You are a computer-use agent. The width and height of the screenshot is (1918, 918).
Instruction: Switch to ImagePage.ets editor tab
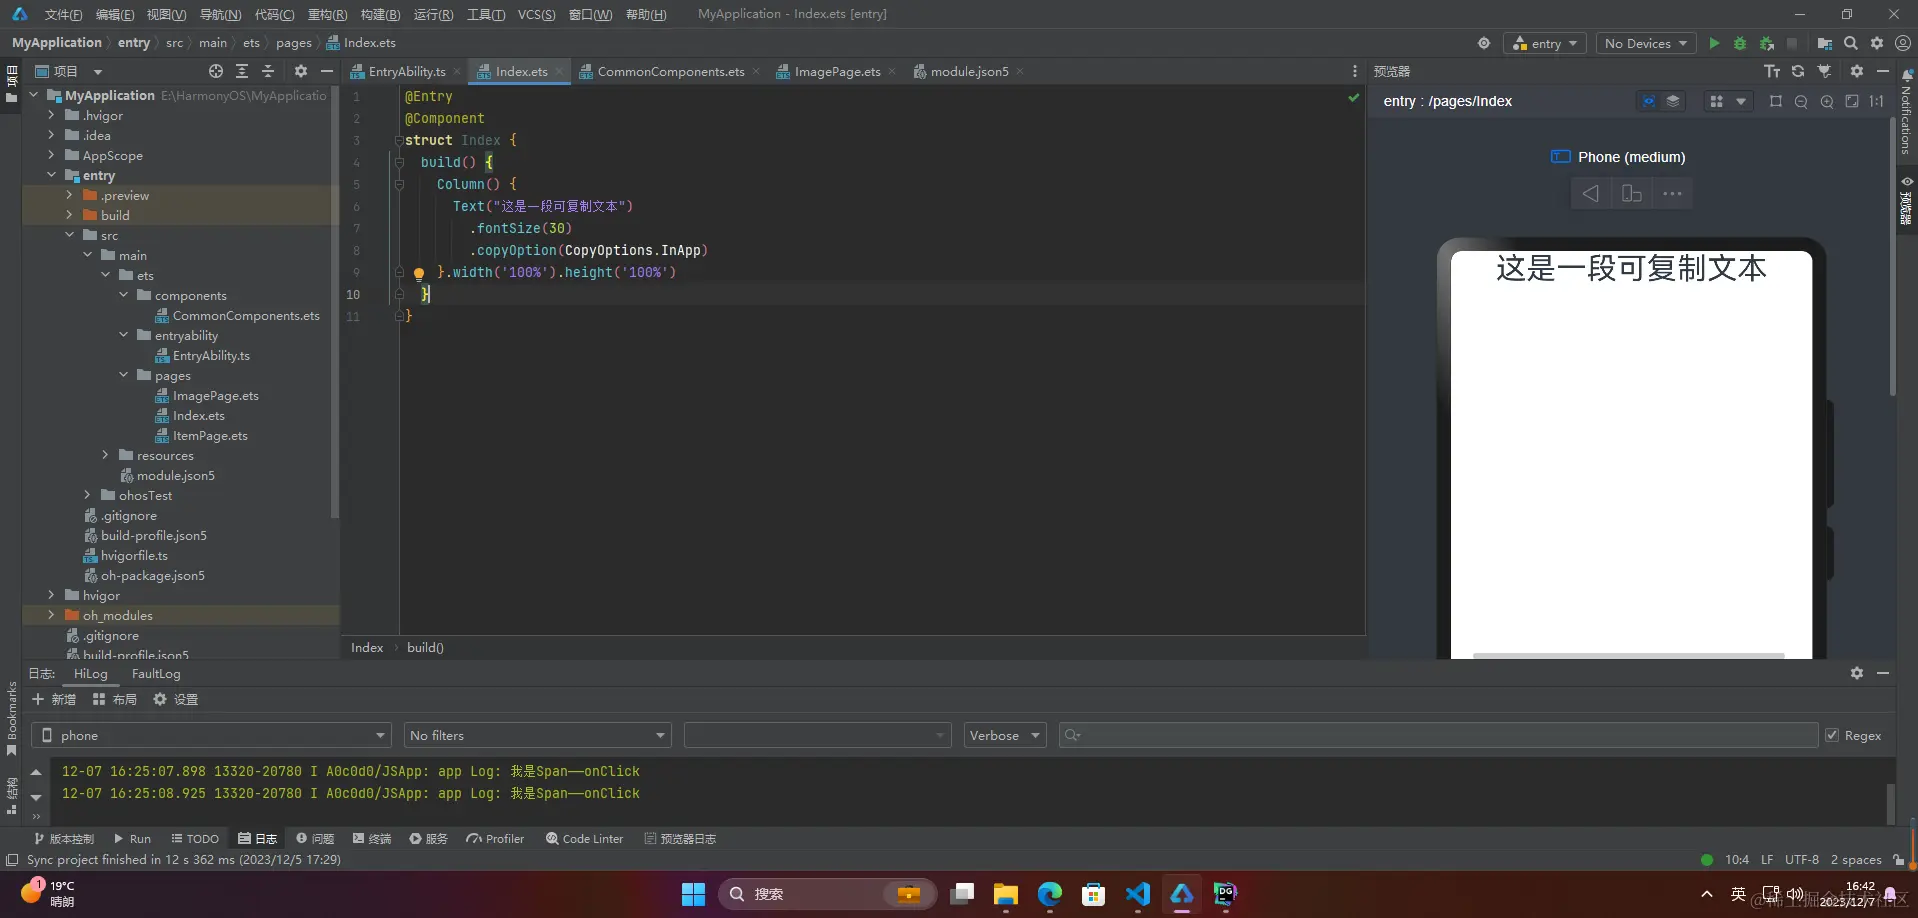pos(837,71)
